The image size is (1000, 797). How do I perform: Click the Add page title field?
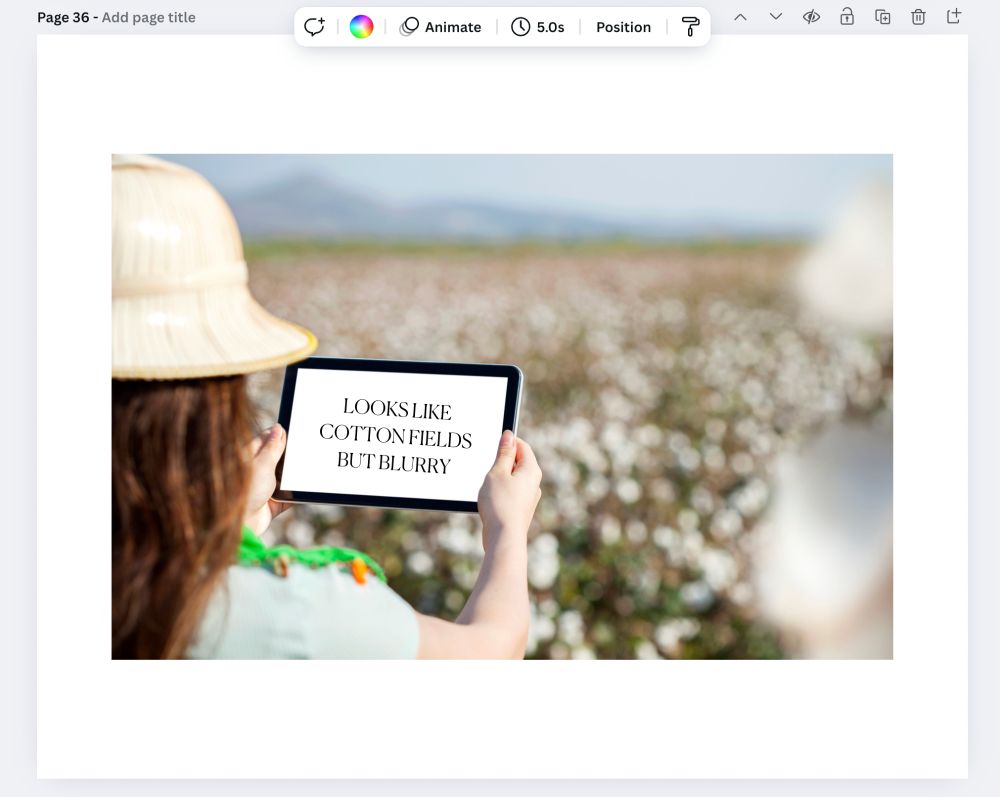click(149, 17)
